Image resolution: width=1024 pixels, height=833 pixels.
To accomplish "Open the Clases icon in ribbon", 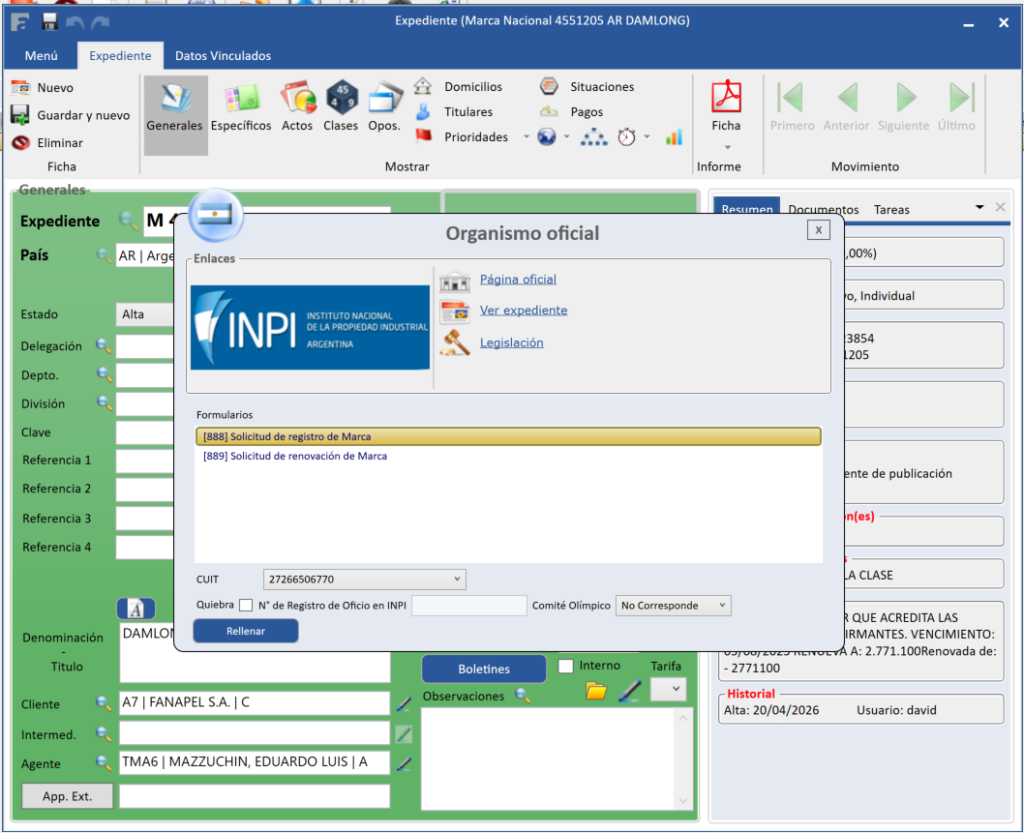I will [341, 99].
